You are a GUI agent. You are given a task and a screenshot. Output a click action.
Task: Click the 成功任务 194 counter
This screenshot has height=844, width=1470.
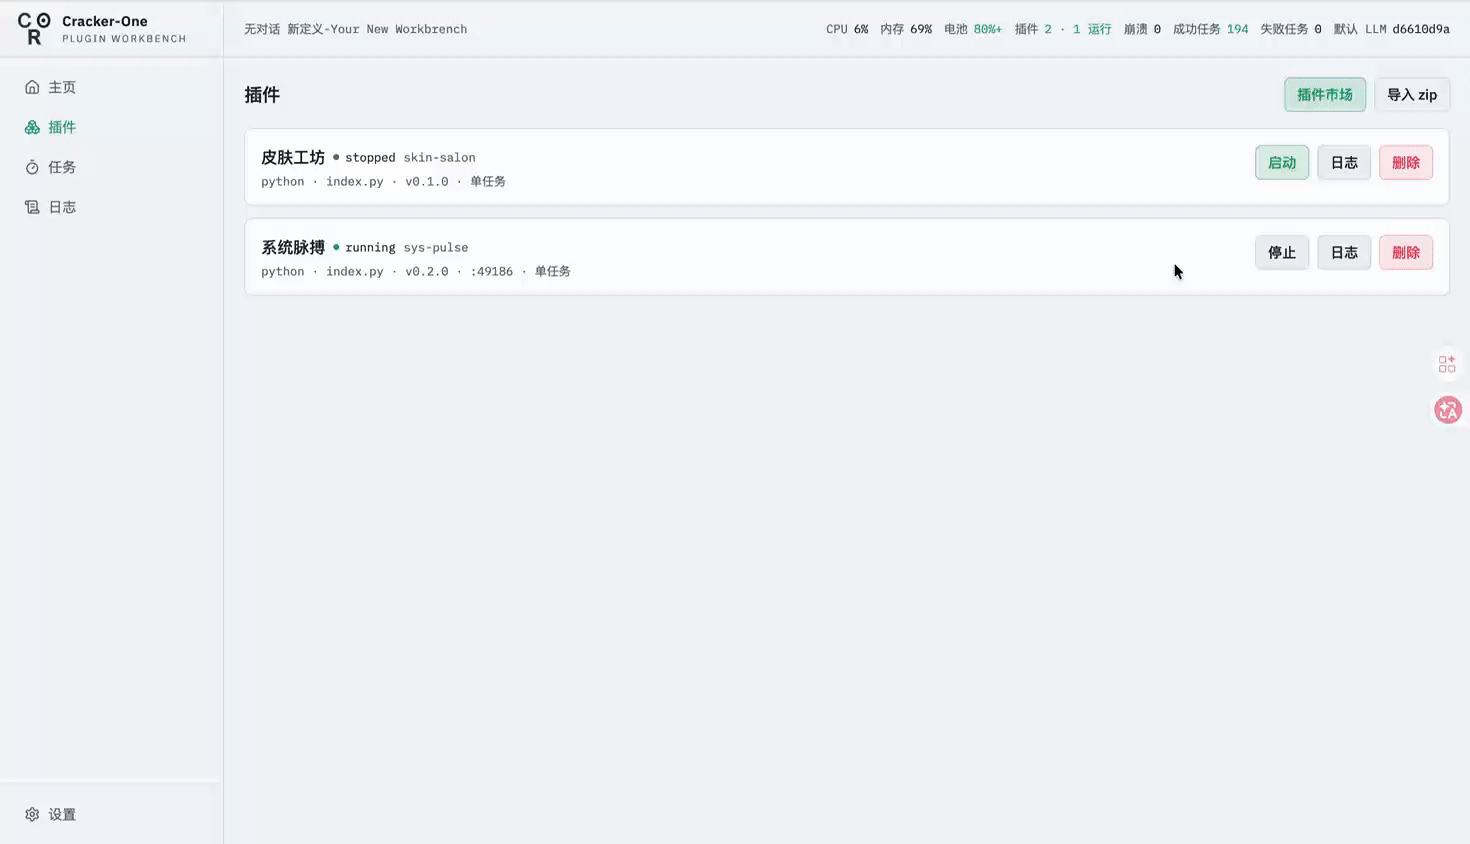1210,29
